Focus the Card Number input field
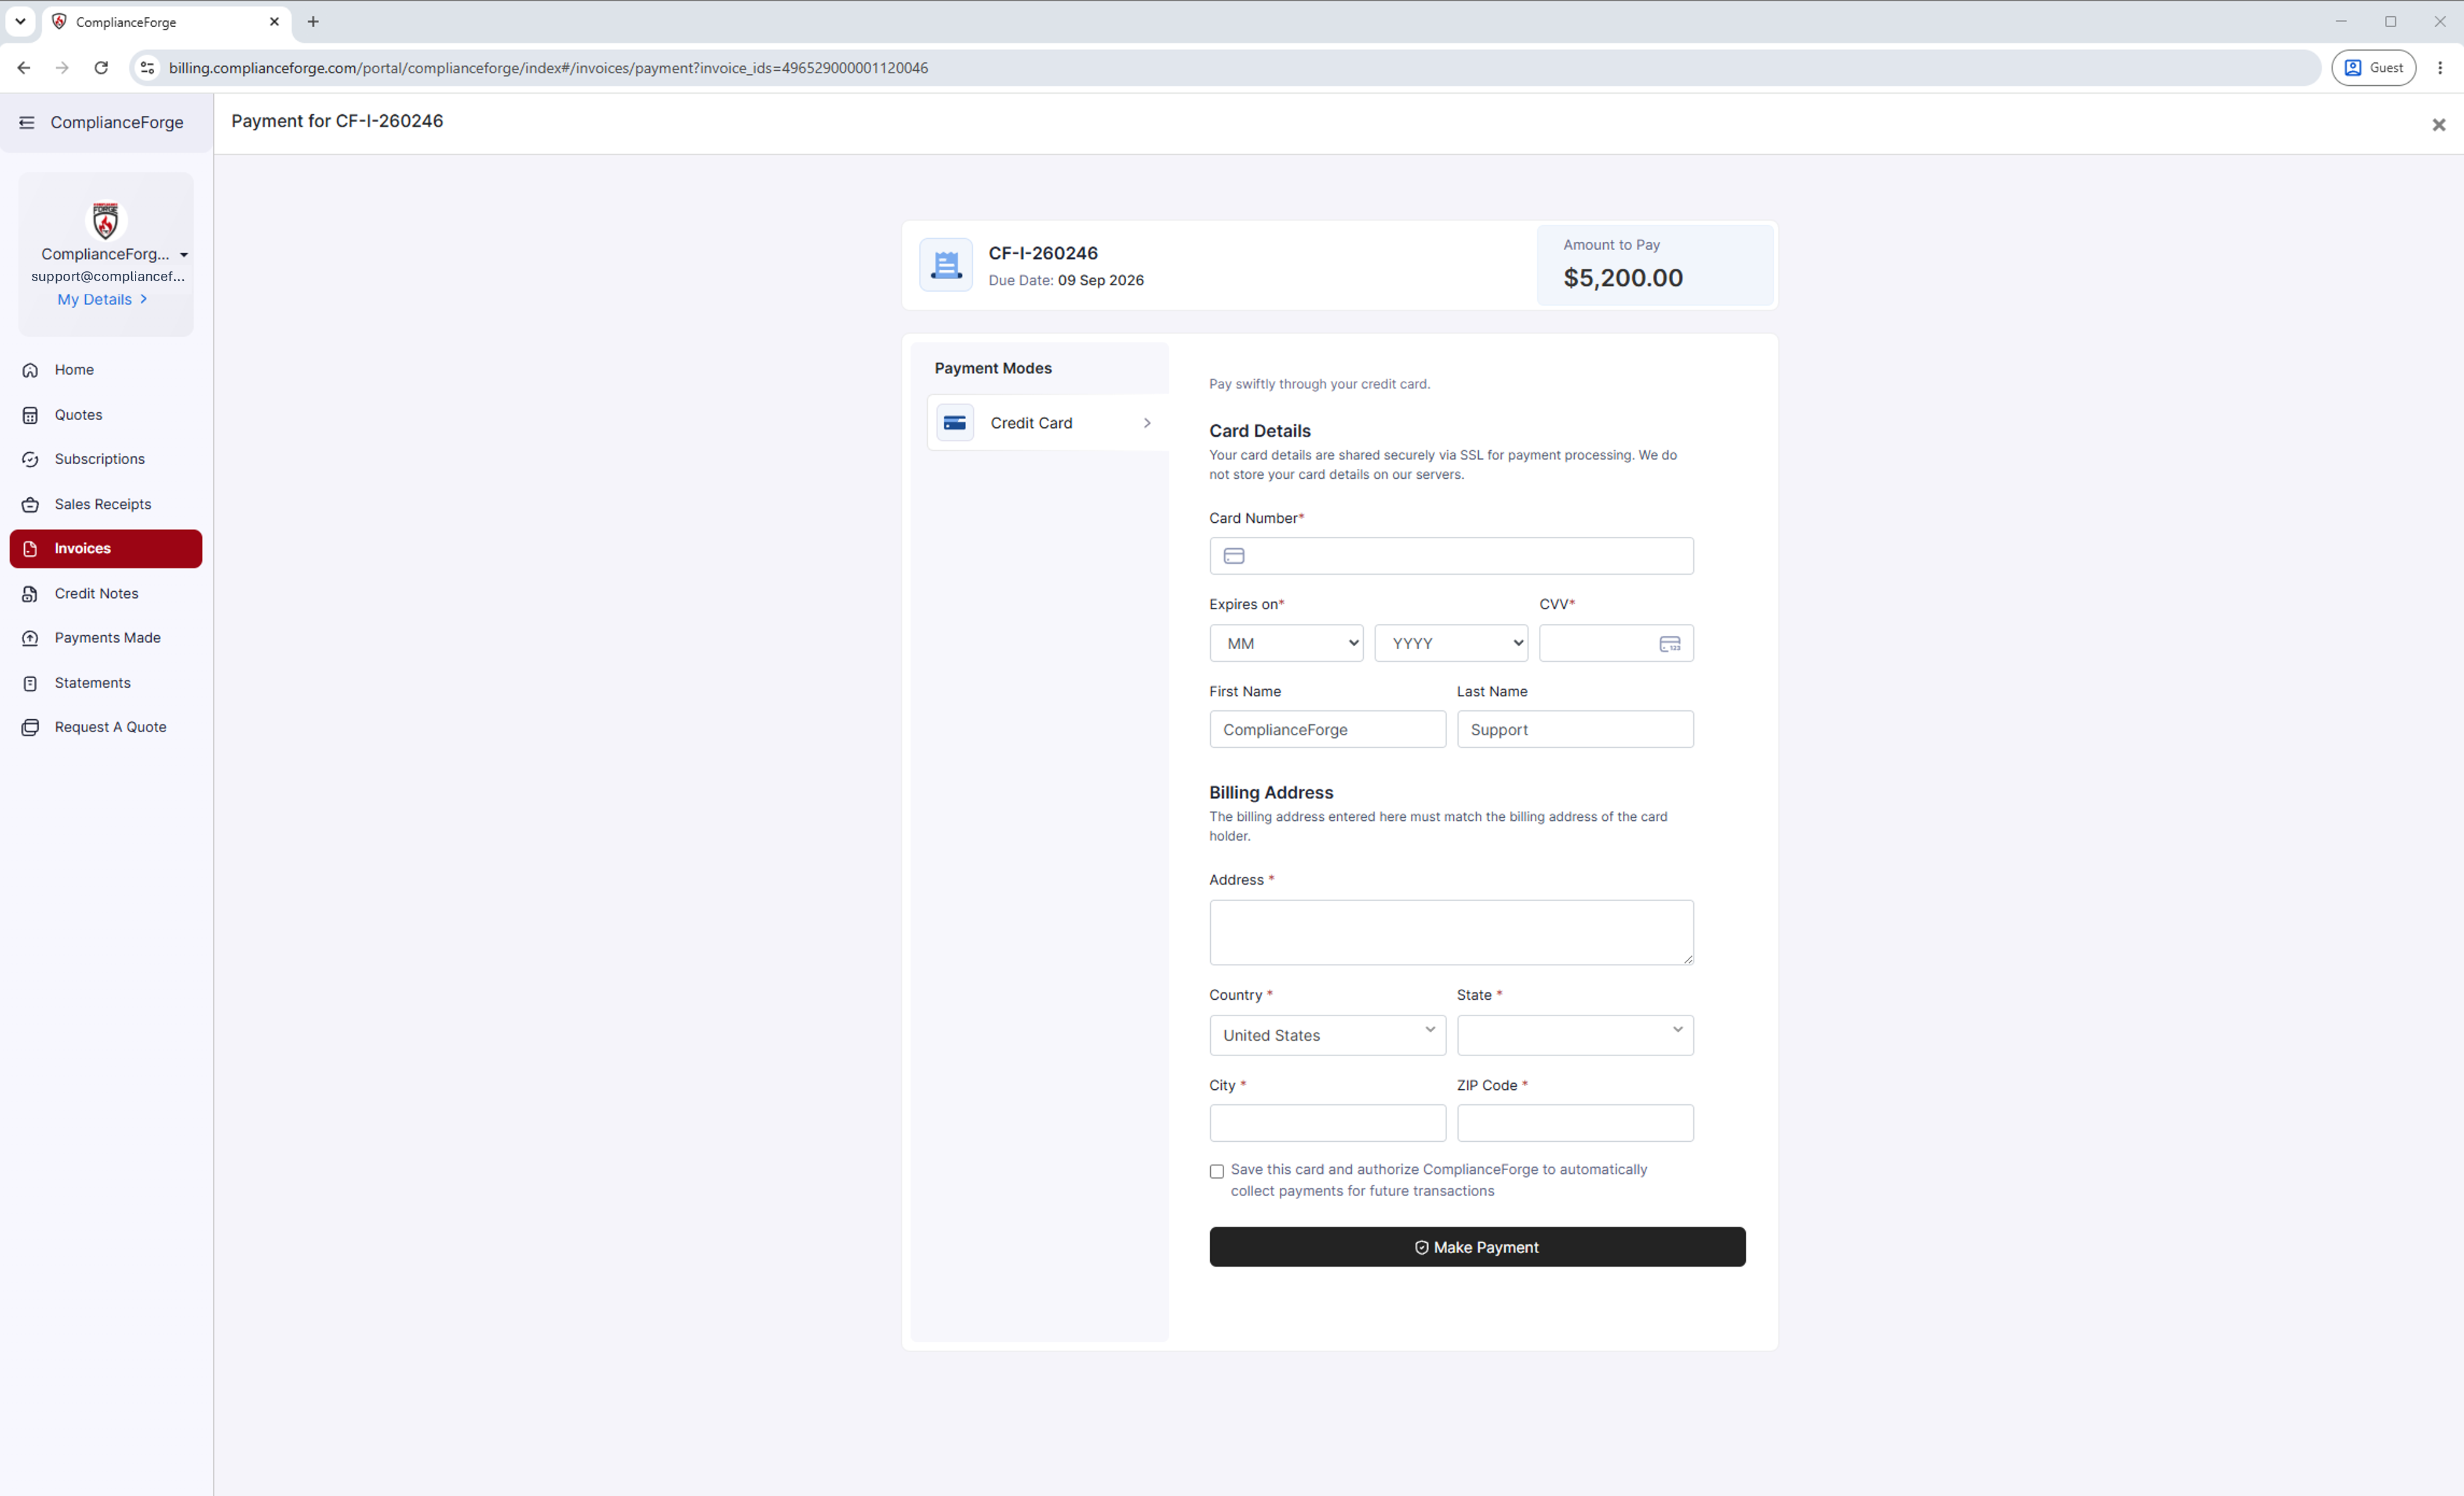Viewport: 2464px width, 1496px height. 1451,556
